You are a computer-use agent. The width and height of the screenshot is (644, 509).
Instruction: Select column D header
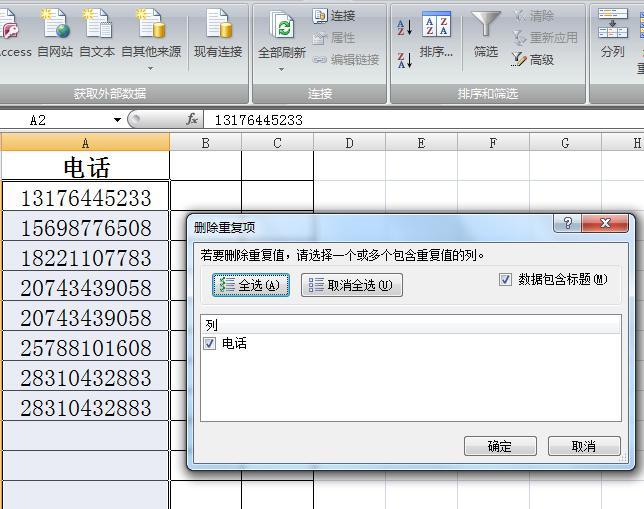click(350, 143)
